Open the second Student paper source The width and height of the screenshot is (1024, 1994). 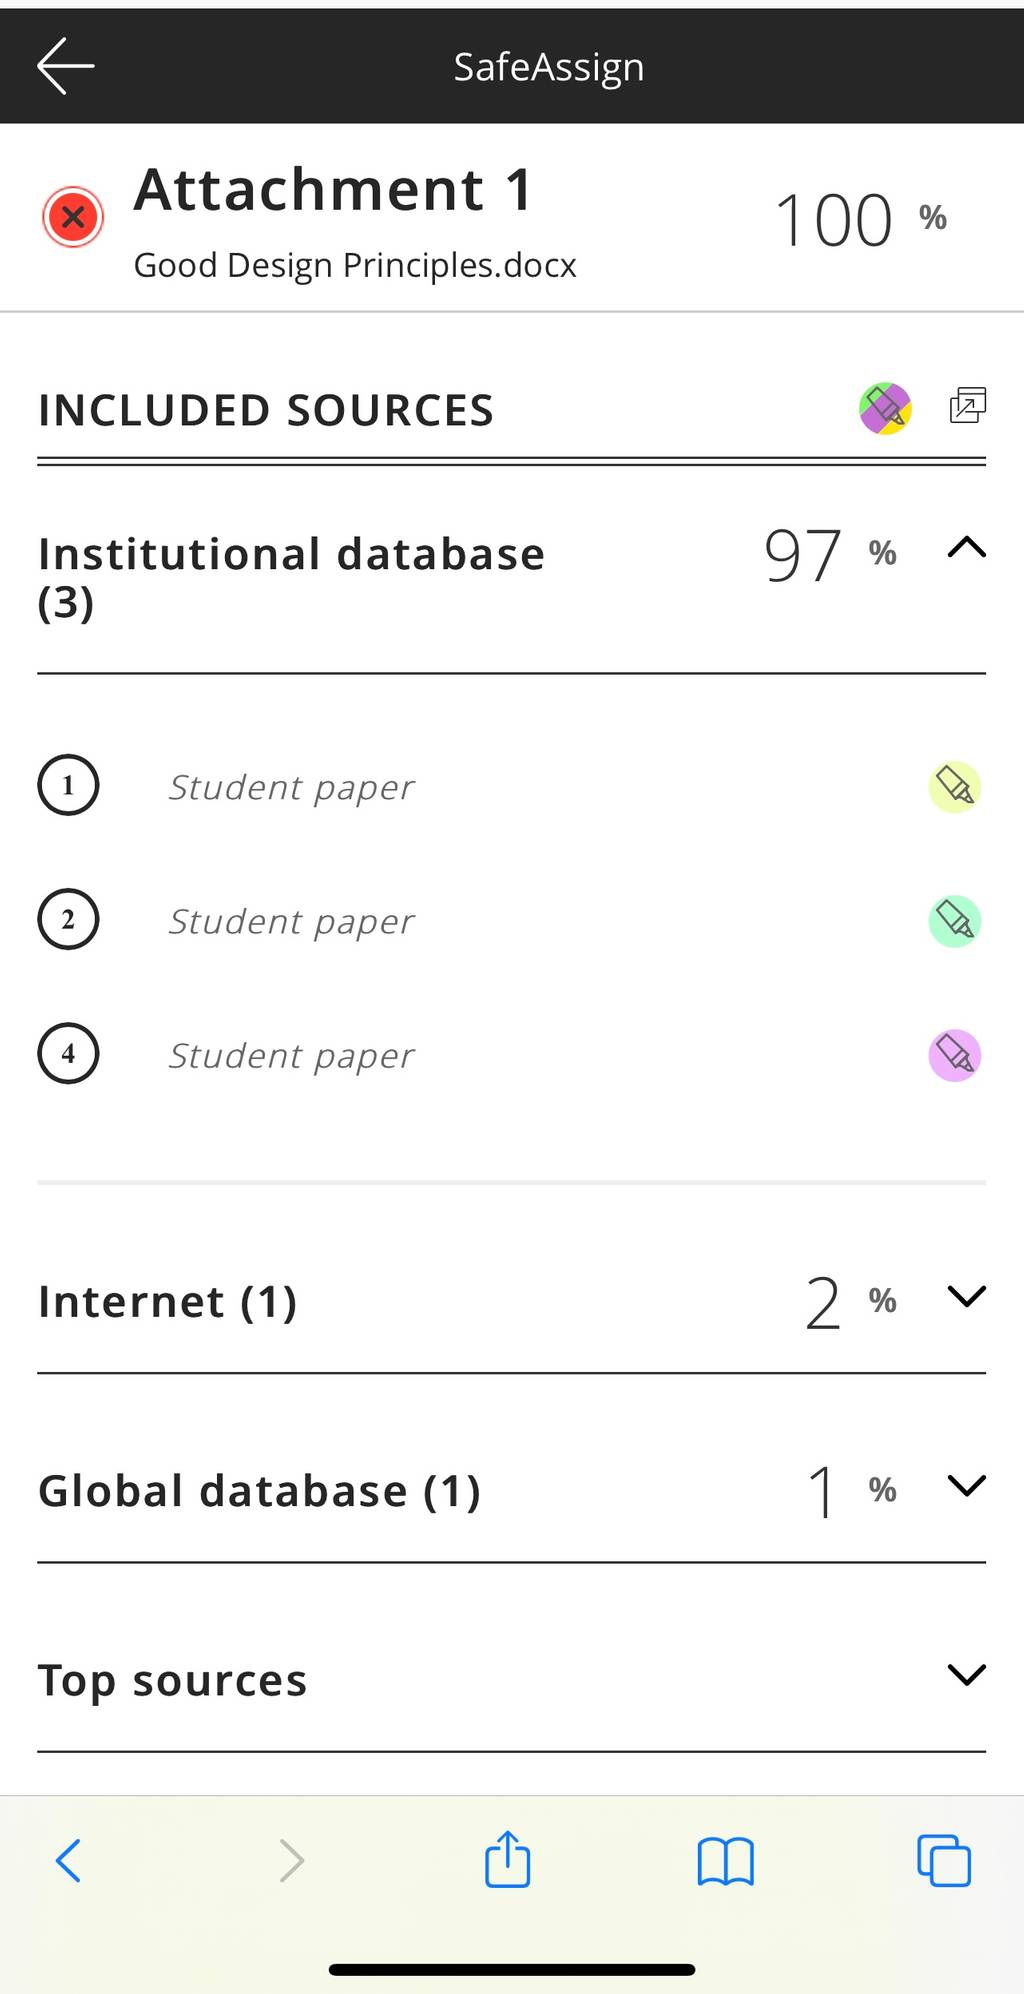(x=291, y=922)
